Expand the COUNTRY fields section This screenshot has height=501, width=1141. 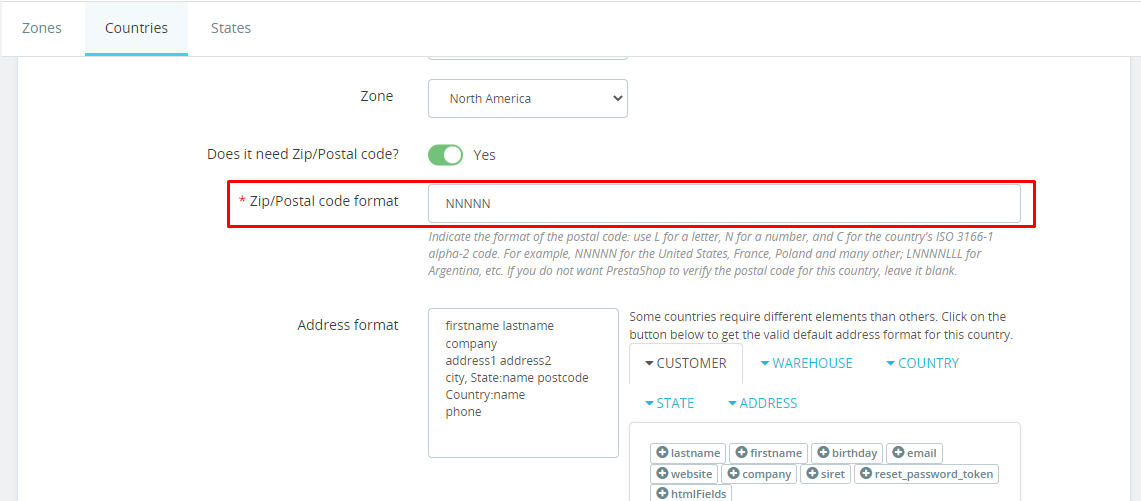pos(922,363)
